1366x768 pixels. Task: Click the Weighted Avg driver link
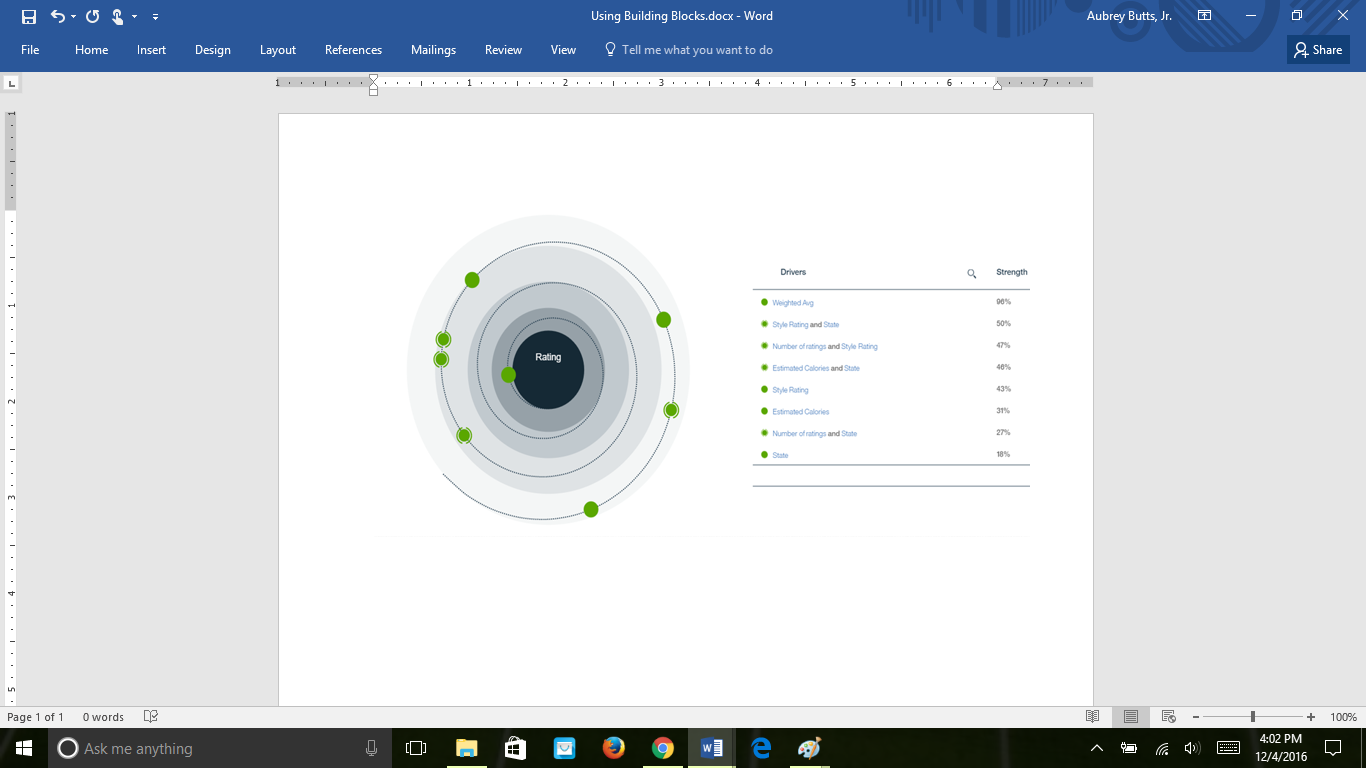tap(792, 303)
